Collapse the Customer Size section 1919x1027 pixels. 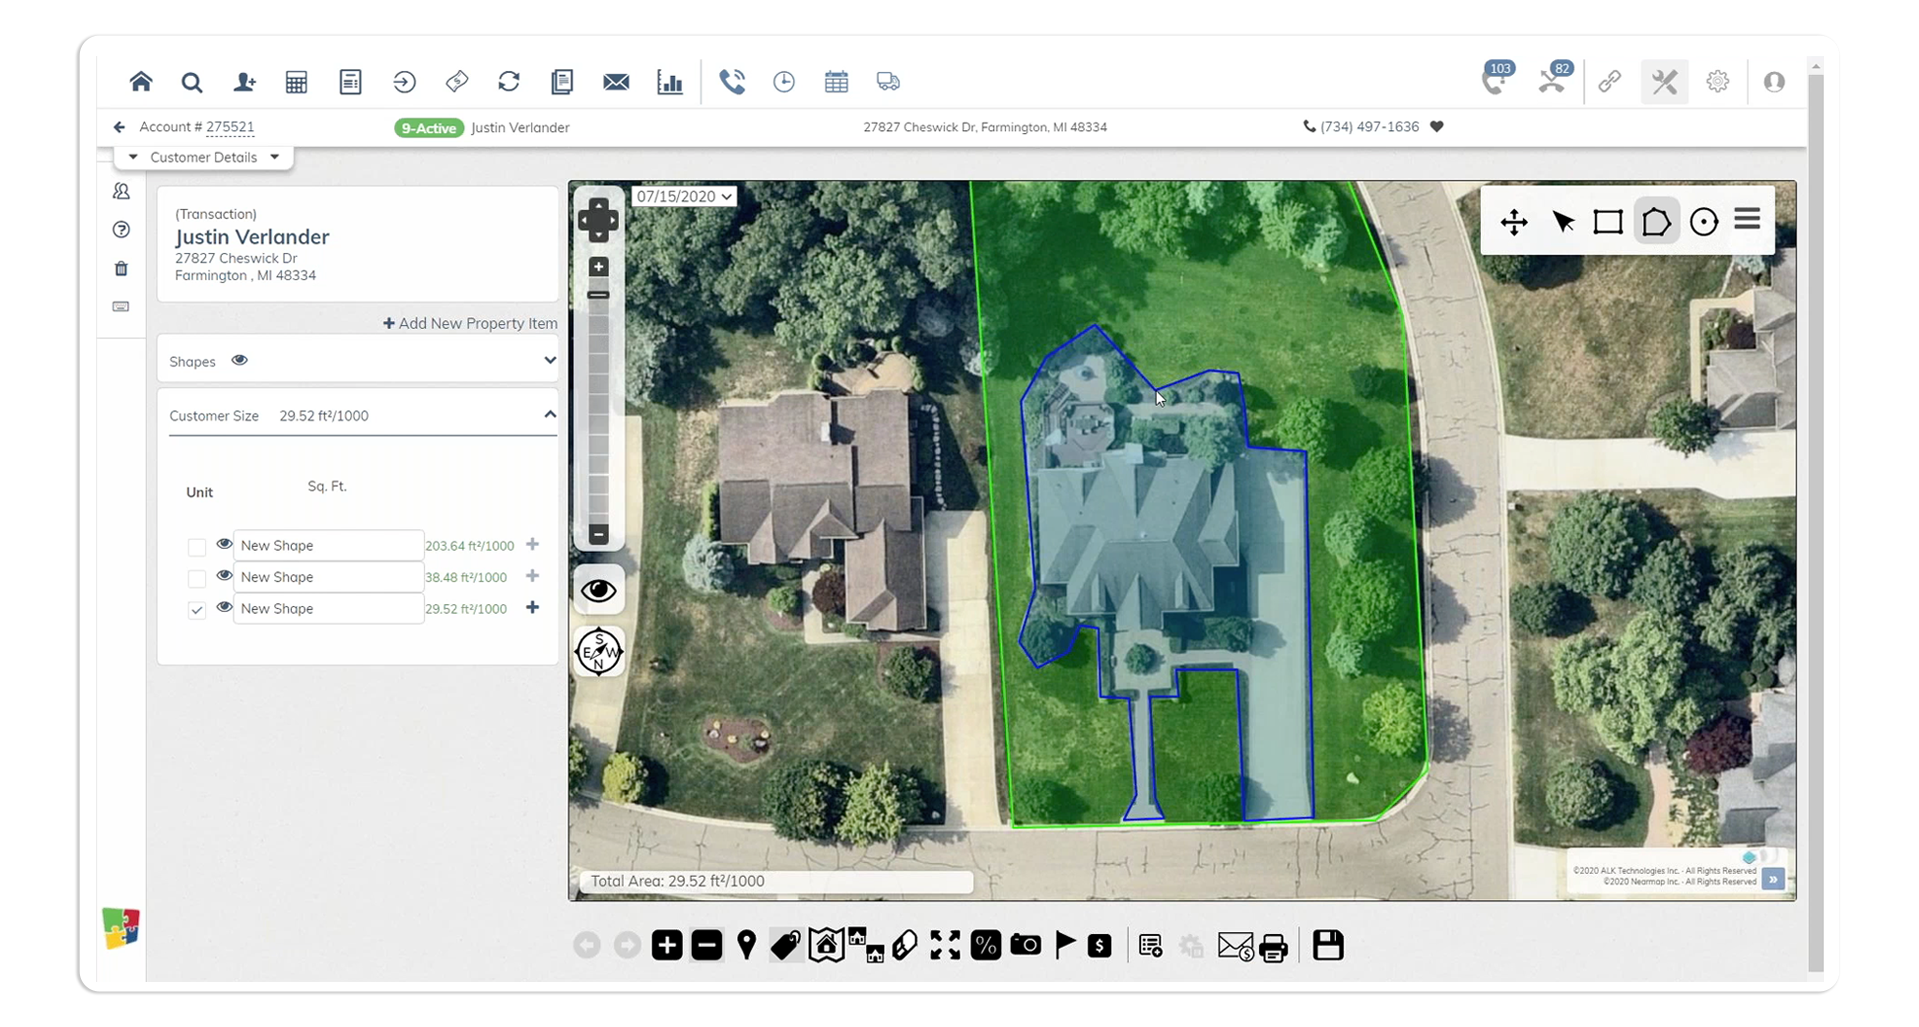tap(549, 414)
